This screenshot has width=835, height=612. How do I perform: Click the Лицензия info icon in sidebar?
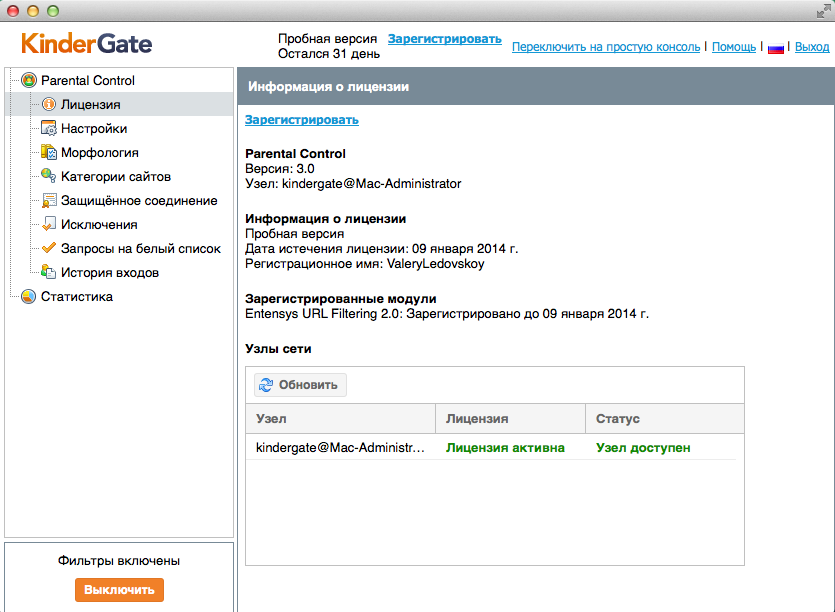tap(49, 105)
